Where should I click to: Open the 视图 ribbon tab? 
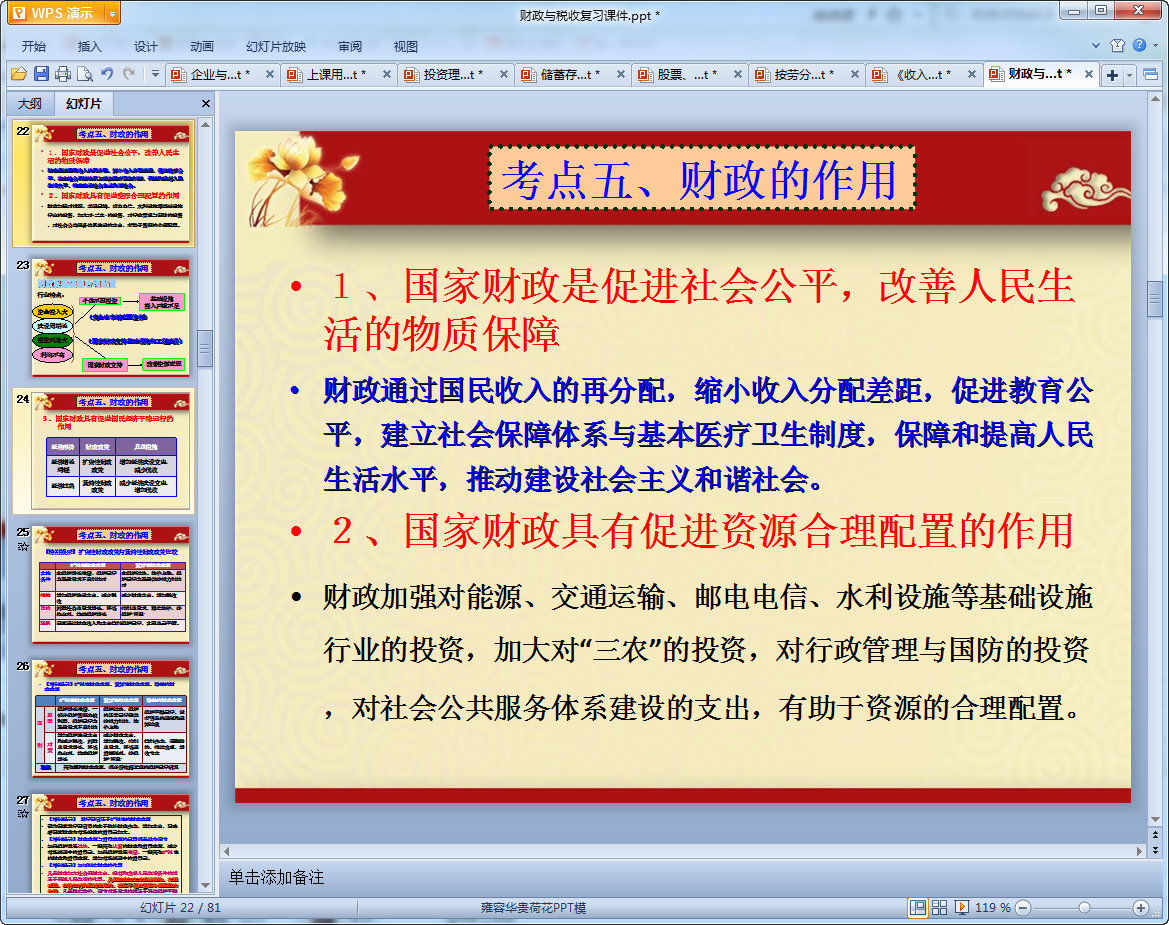pos(406,46)
